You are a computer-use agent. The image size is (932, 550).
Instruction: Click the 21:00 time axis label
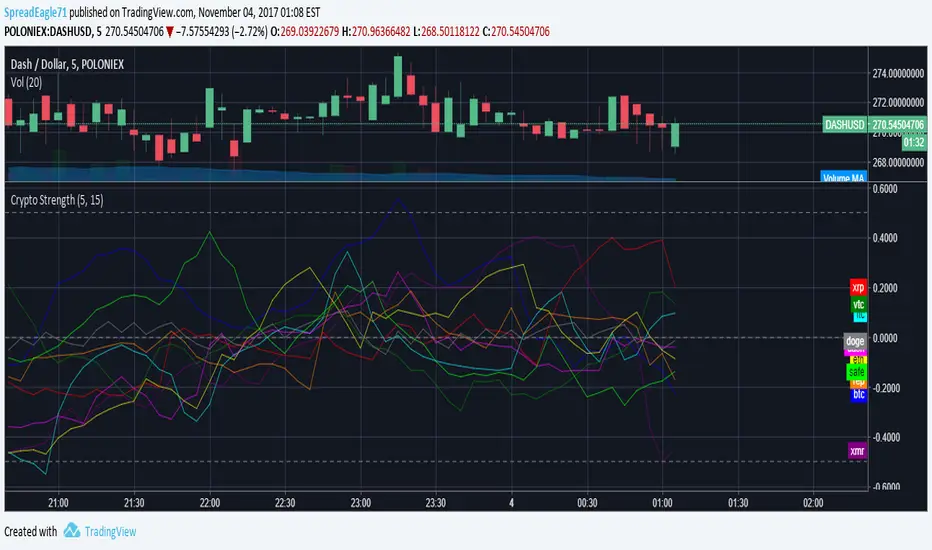click(58, 503)
